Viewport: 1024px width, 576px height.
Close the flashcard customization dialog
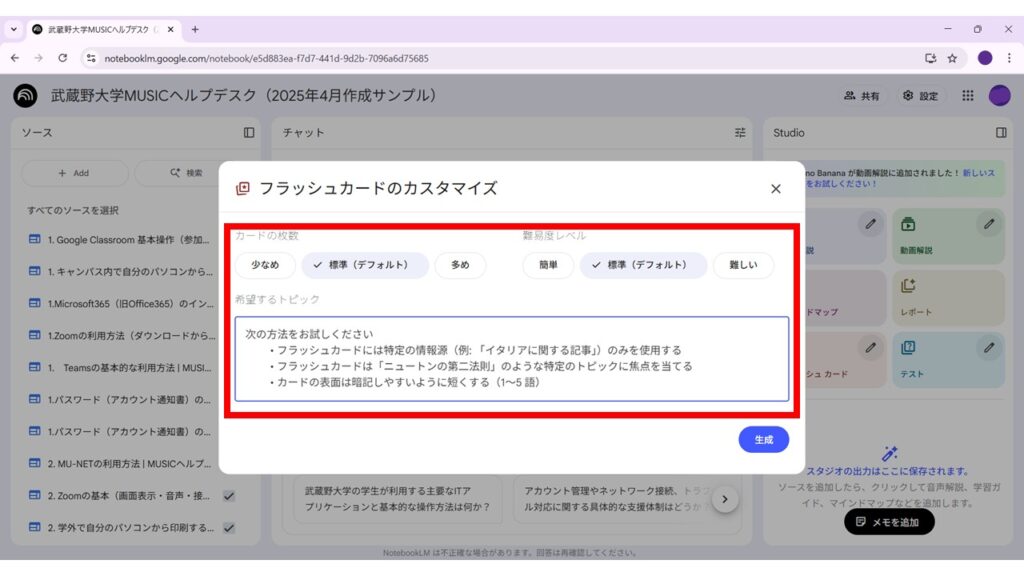point(775,188)
